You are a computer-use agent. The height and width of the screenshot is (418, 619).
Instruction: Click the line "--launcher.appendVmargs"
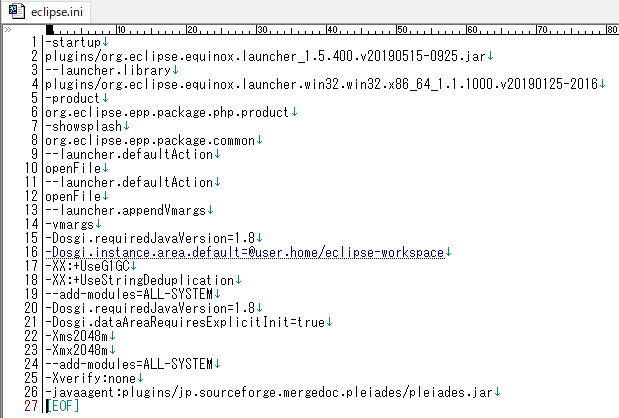(x=126, y=210)
